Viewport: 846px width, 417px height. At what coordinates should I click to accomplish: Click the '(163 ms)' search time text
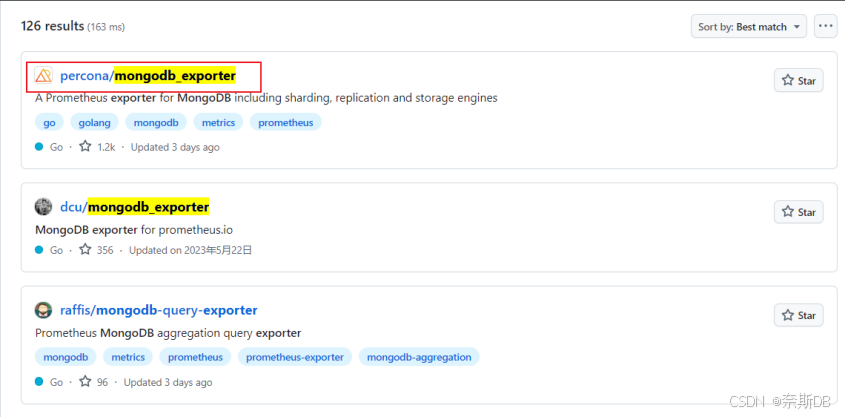click(x=106, y=27)
